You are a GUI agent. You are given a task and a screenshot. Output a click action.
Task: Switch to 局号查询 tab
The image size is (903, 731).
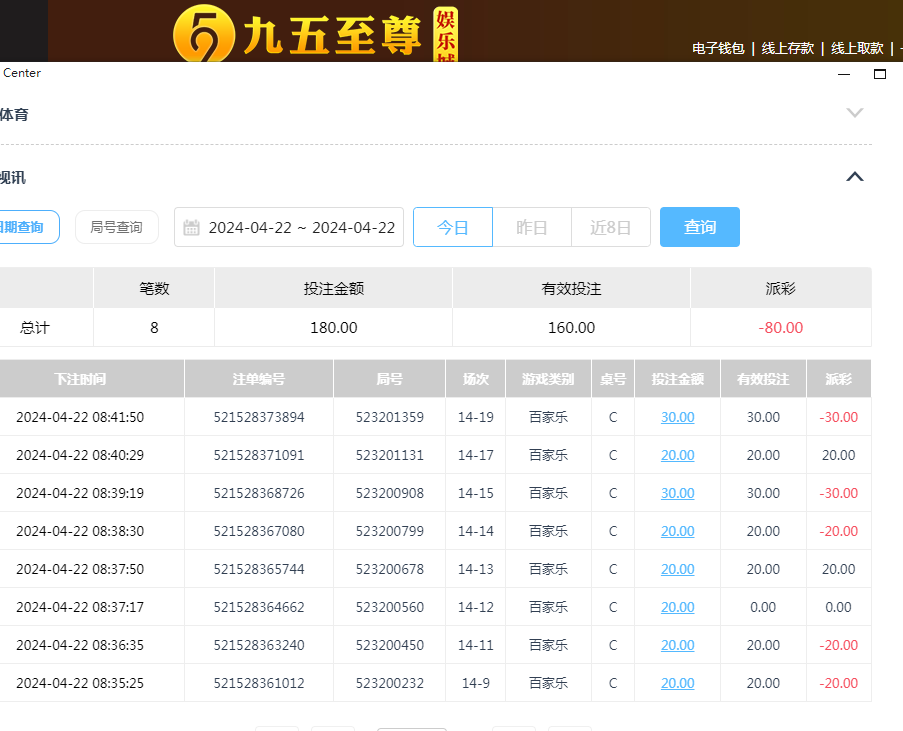pos(116,227)
